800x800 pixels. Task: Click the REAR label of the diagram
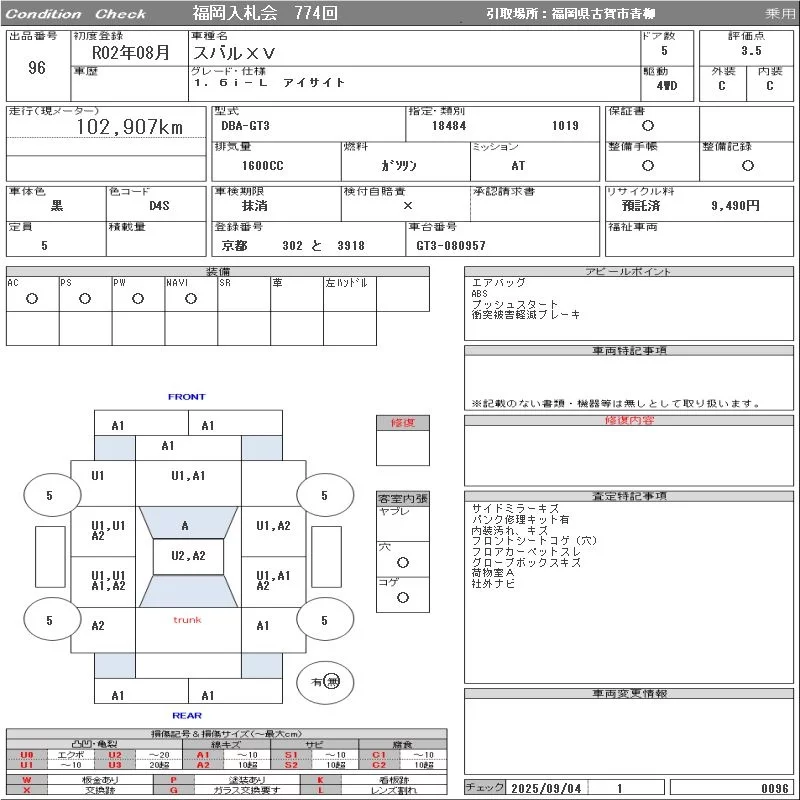(187, 716)
